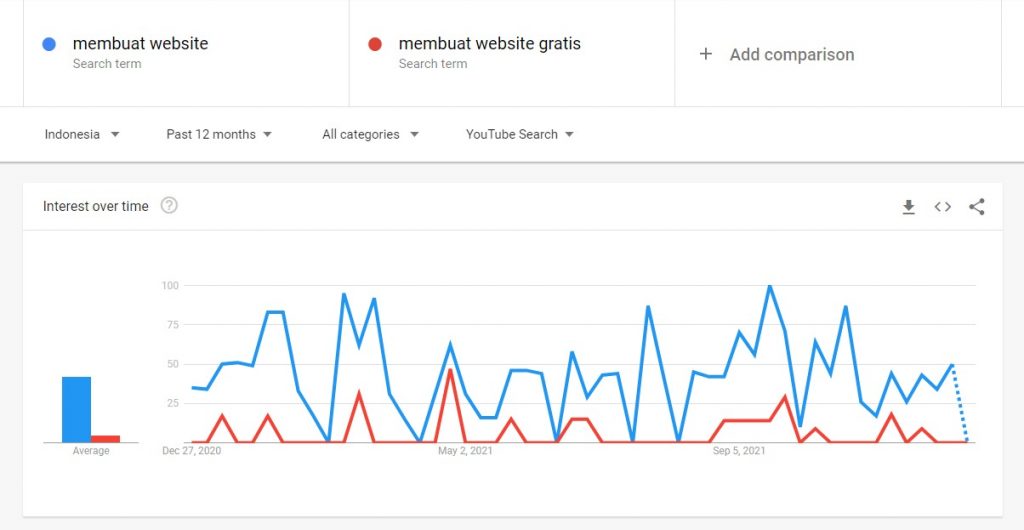Download the Interest over time data

(x=908, y=207)
